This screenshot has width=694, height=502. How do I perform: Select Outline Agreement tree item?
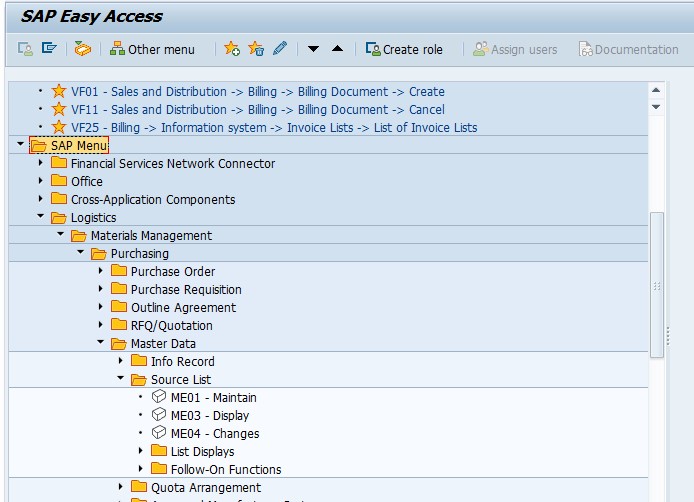[x=184, y=308]
